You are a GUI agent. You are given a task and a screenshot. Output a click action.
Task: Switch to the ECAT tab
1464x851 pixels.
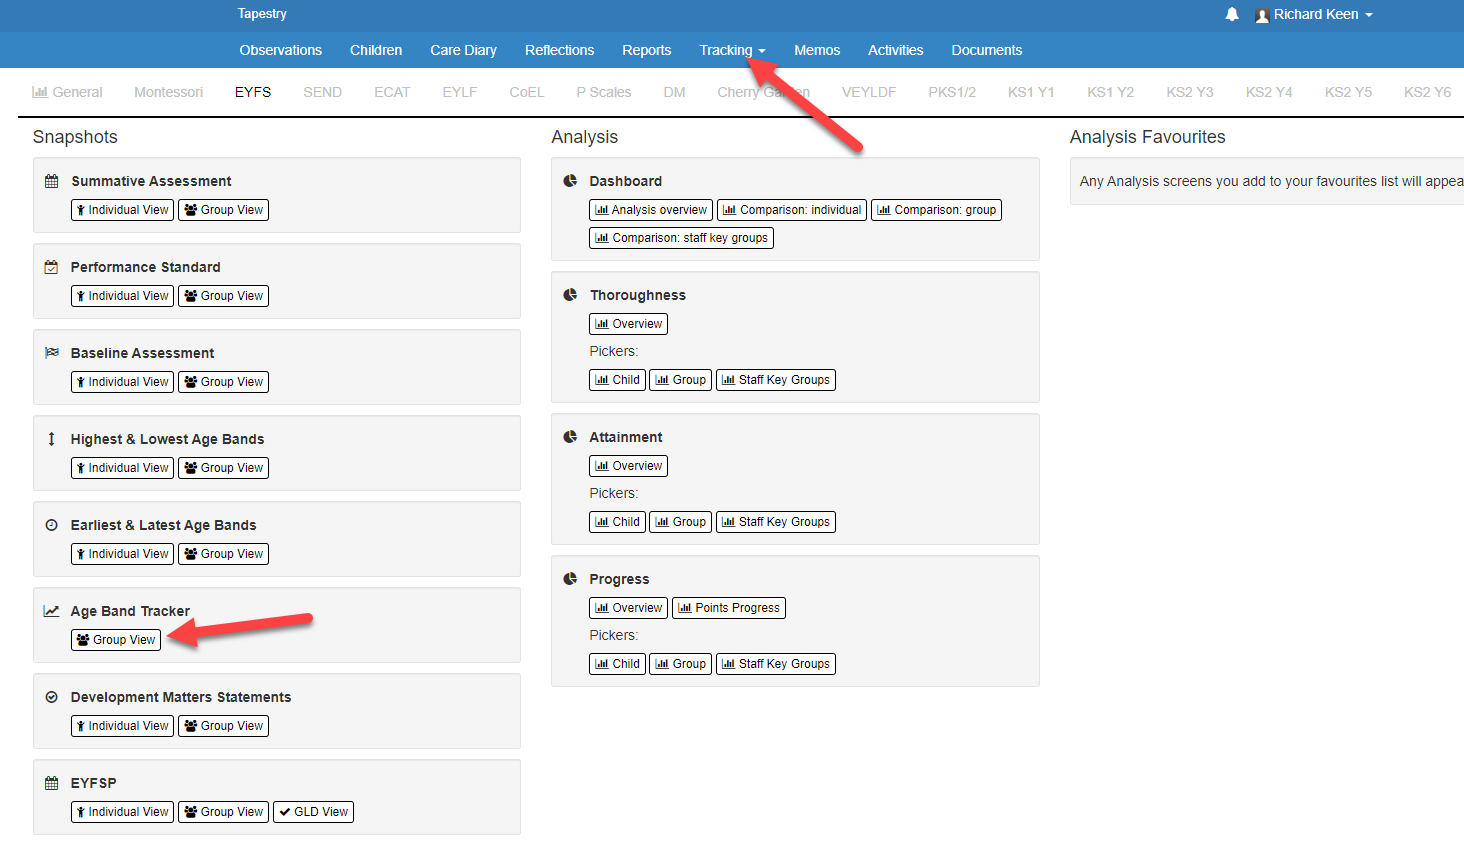click(392, 92)
